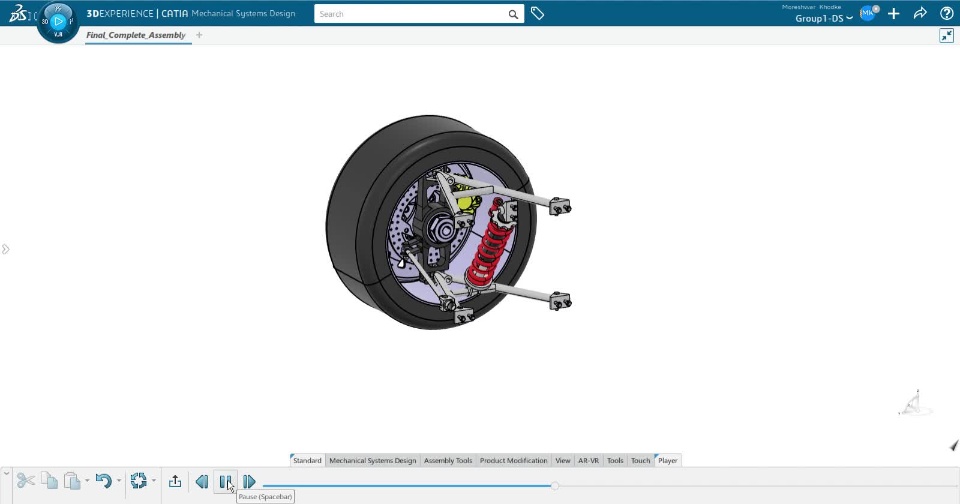Open the Product Modification tab
Viewport: 960px width, 504px height.
(x=514, y=461)
